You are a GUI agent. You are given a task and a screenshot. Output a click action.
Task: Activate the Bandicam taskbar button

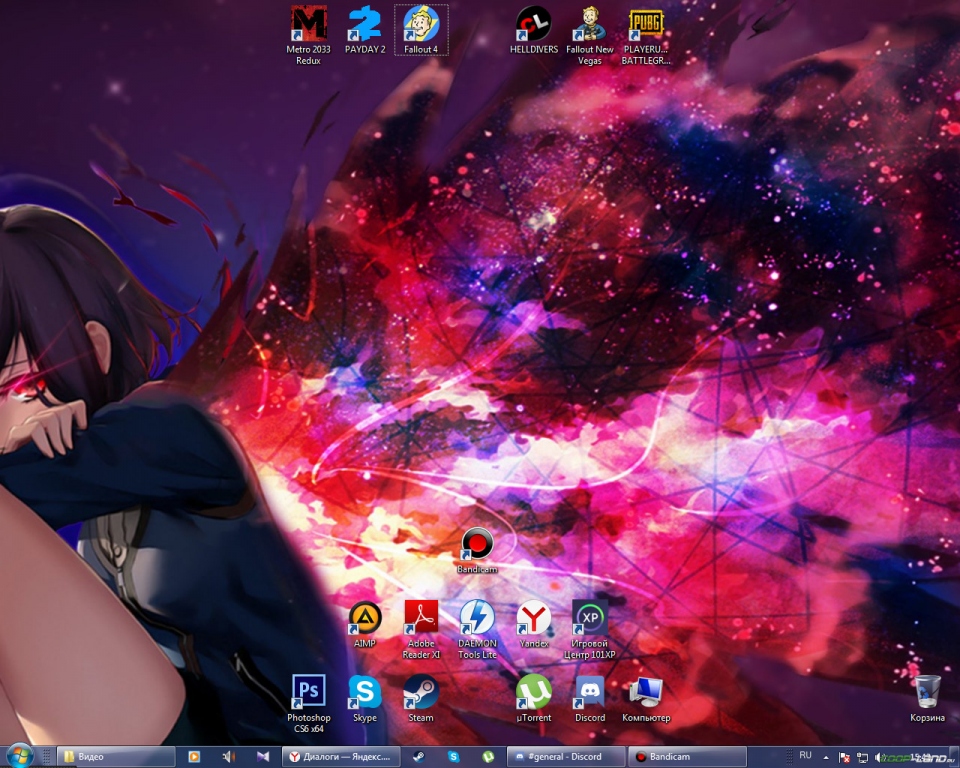tap(688, 757)
